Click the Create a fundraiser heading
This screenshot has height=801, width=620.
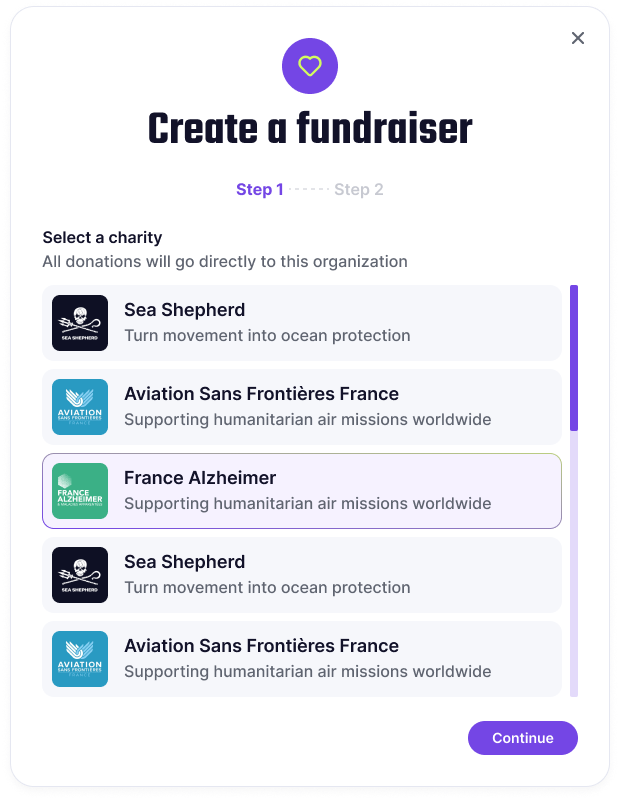310,129
